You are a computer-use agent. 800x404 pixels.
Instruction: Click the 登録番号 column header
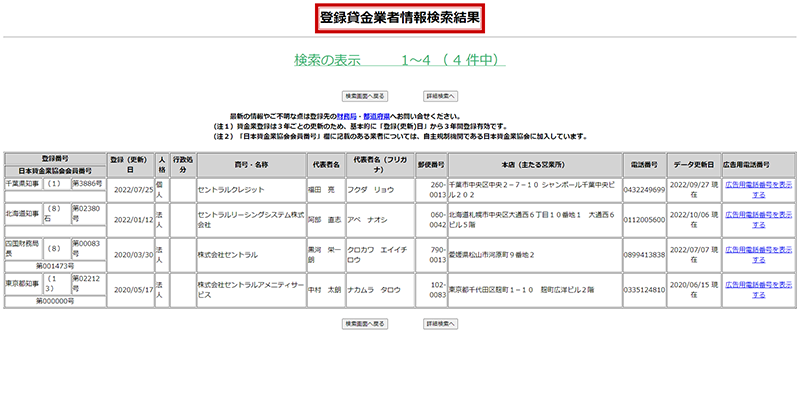point(54,159)
